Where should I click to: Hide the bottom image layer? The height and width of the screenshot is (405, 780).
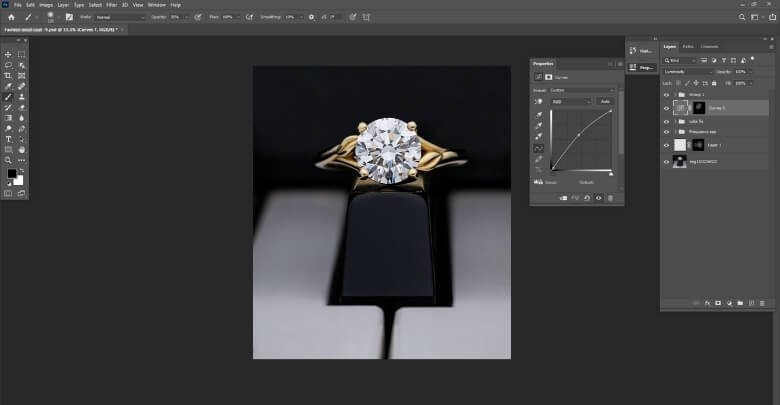[667, 162]
